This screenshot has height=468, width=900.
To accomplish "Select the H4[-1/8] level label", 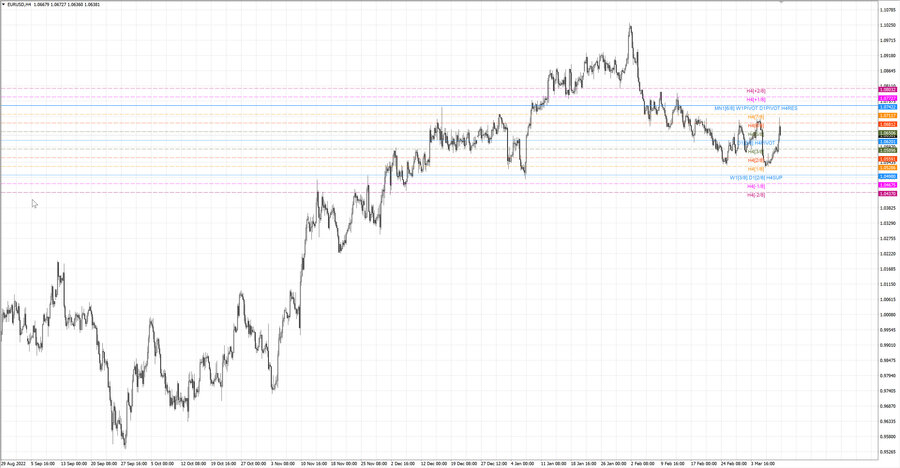I will [x=755, y=186].
